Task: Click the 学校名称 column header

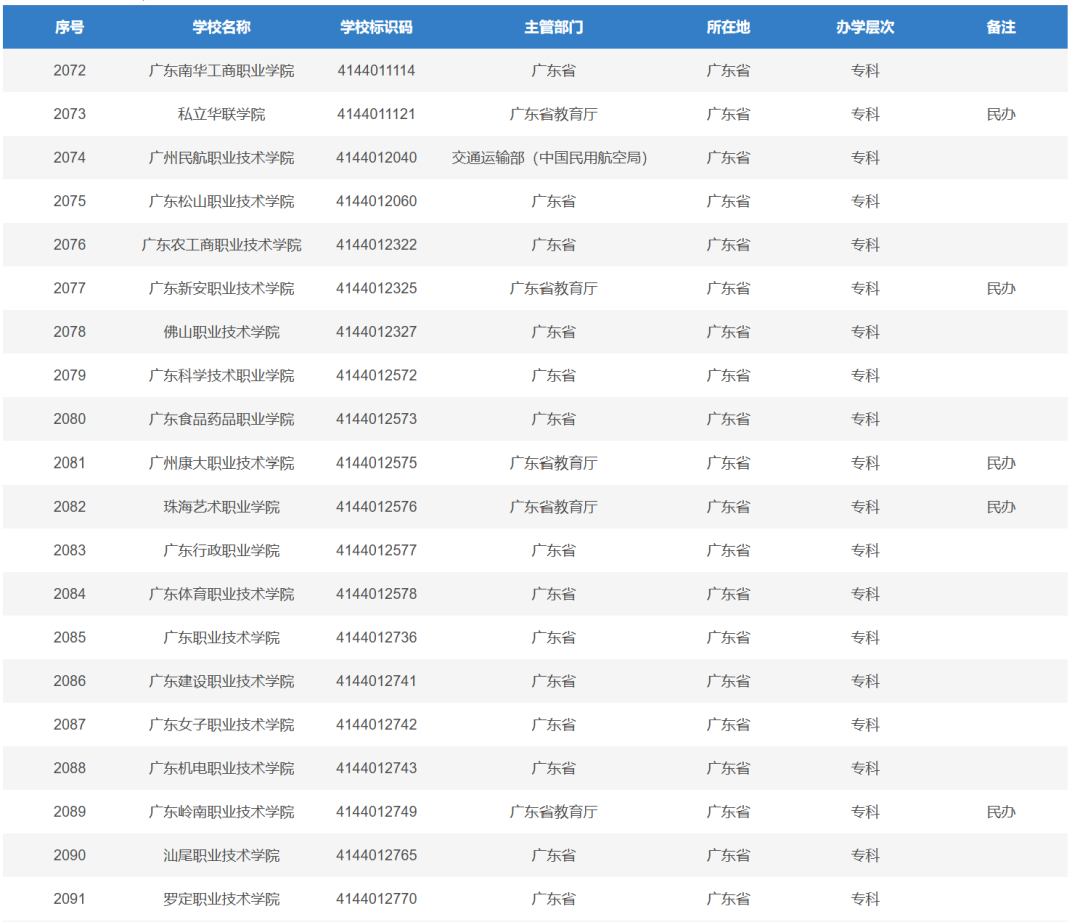Action: [221, 27]
